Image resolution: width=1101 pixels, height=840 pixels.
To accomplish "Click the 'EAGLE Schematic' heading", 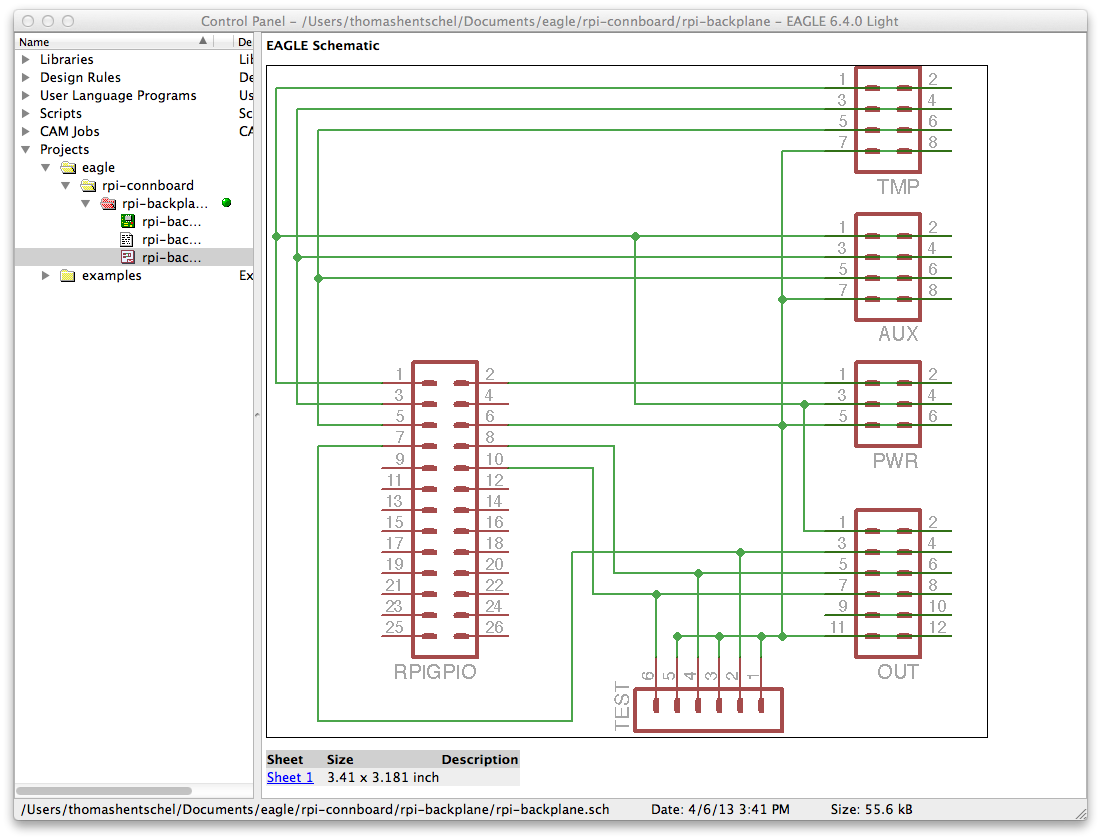I will tap(323, 46).
